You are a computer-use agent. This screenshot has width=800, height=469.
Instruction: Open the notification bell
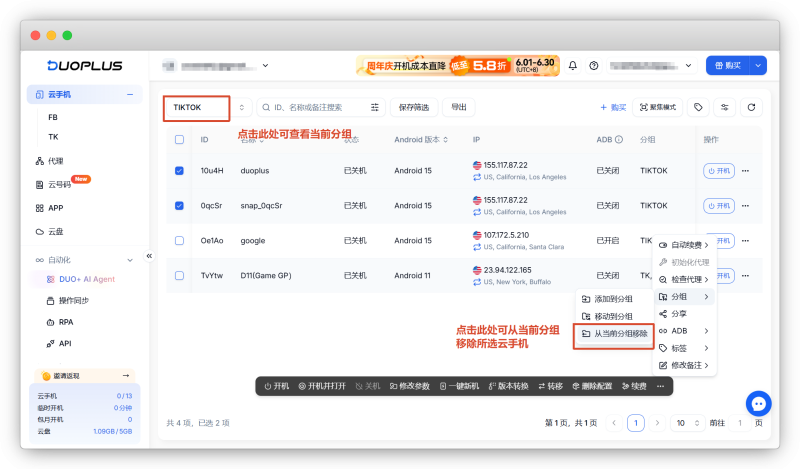coord(572,65)
